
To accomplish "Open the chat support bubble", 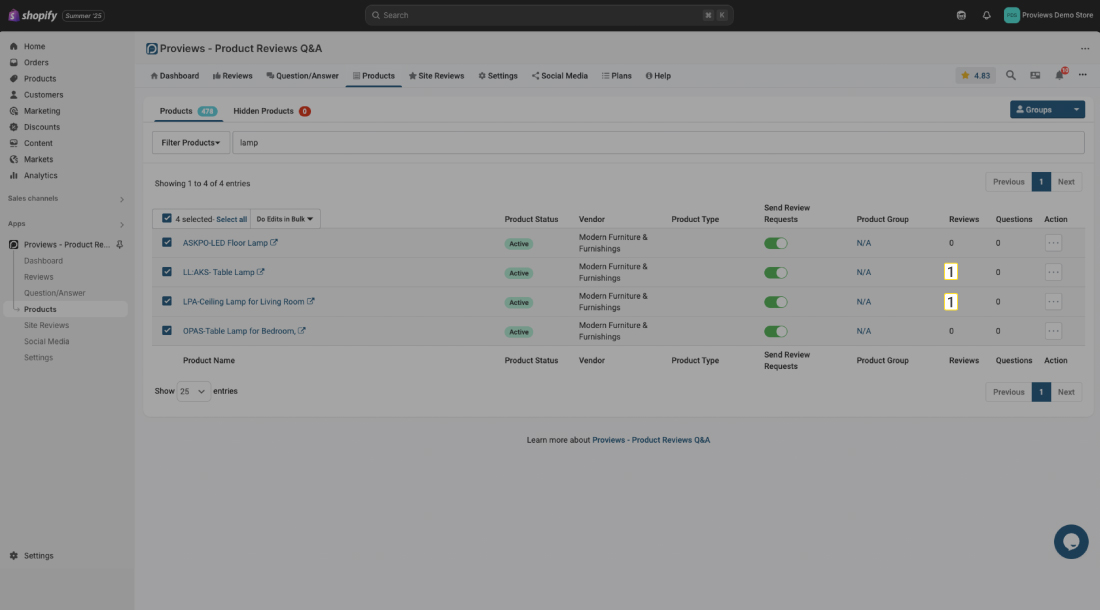I will coord(1071,541).
